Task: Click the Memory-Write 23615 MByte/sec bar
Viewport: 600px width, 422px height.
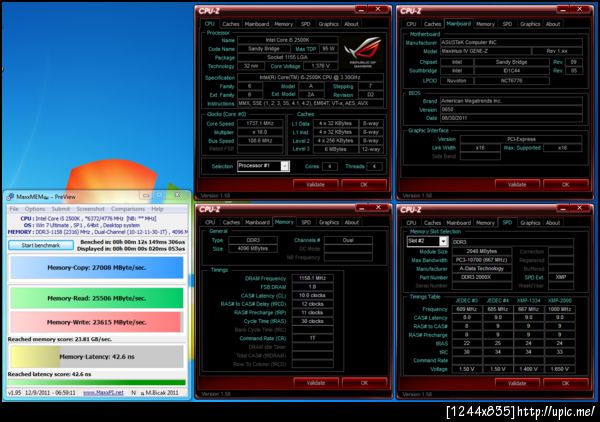Action: pos(96,322)
